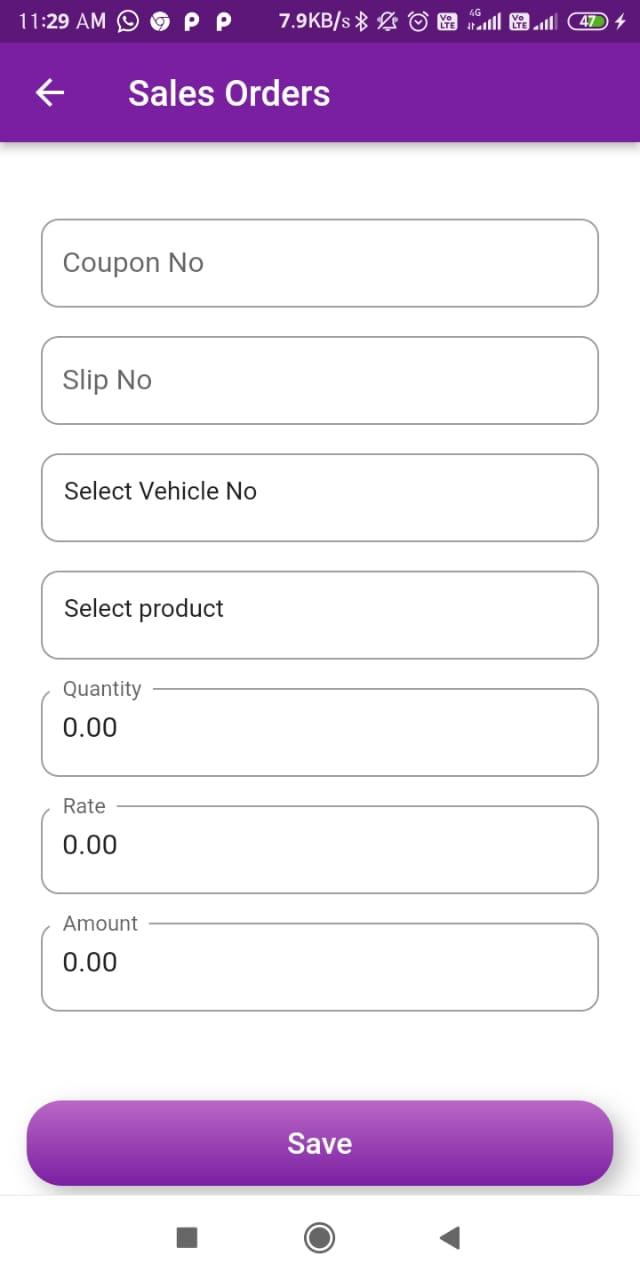Click the Rate input field
Viewport: 640px width, 1280px height.
click(x=320, y=849)
